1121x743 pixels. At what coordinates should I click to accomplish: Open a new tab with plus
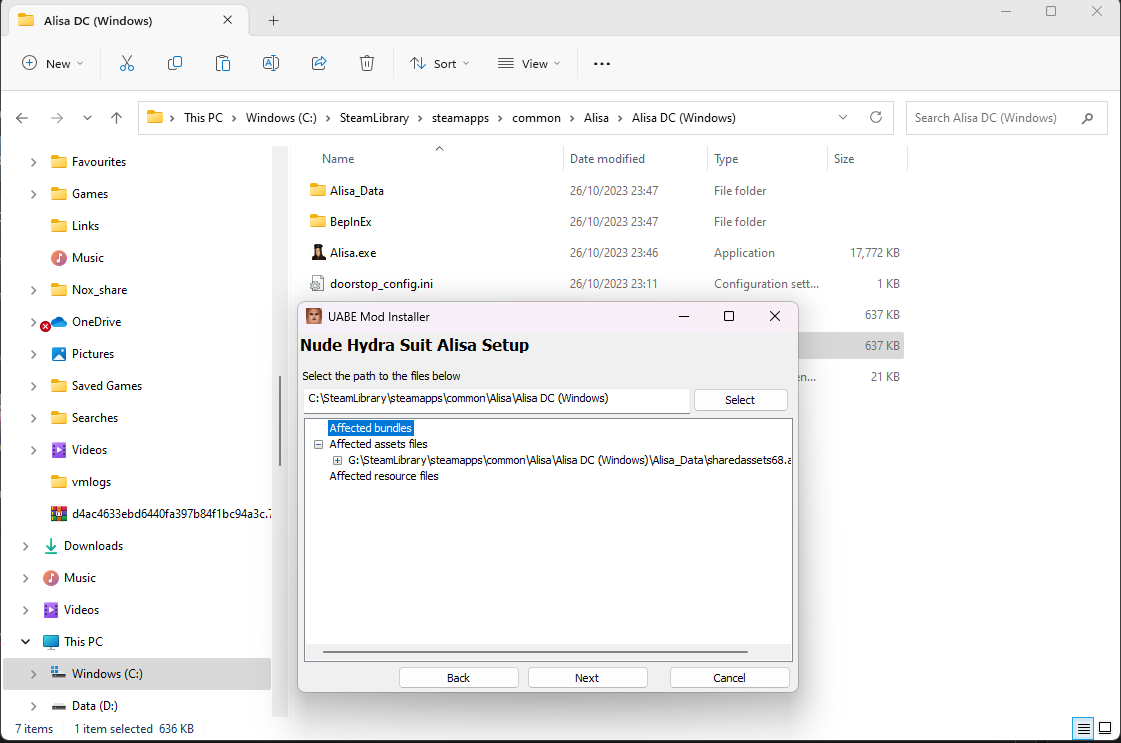tap(273, 21)
